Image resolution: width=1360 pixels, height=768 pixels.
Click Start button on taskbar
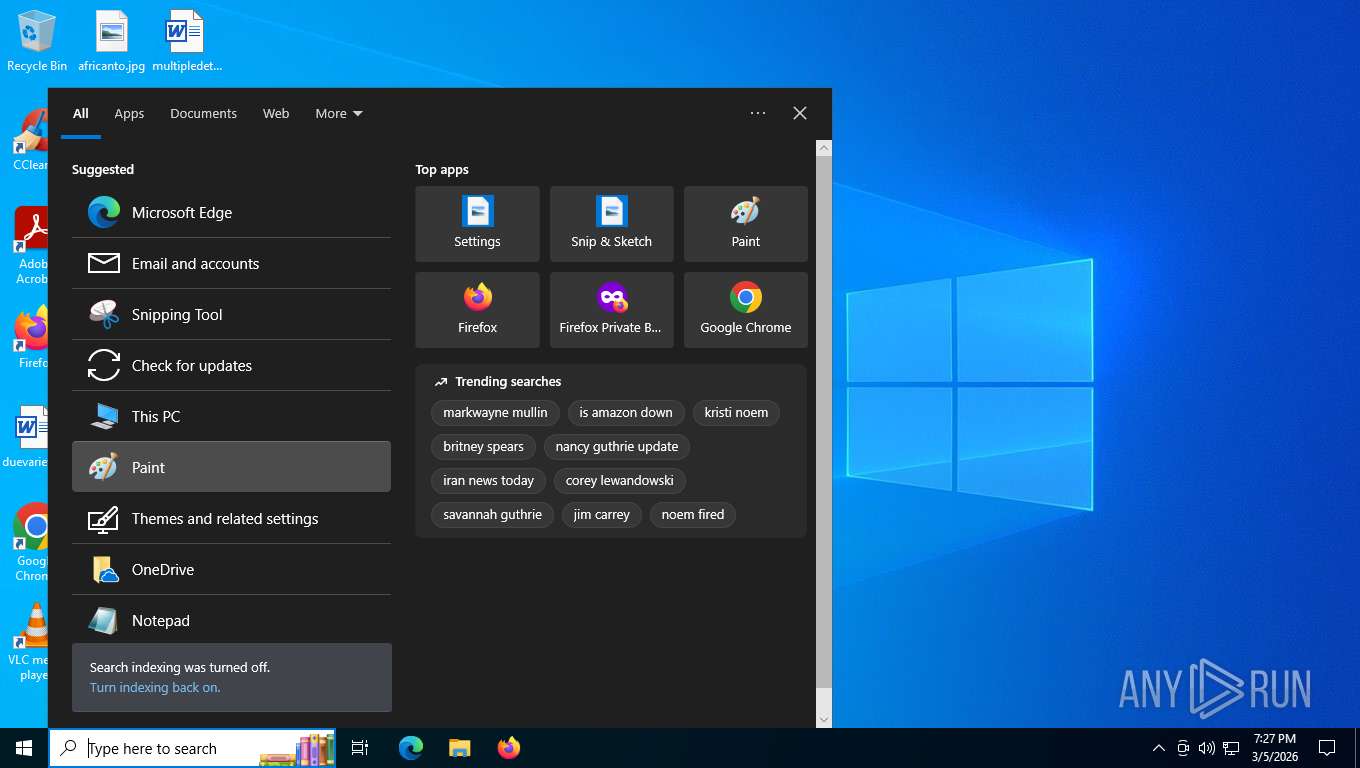(x=24, y=748)
